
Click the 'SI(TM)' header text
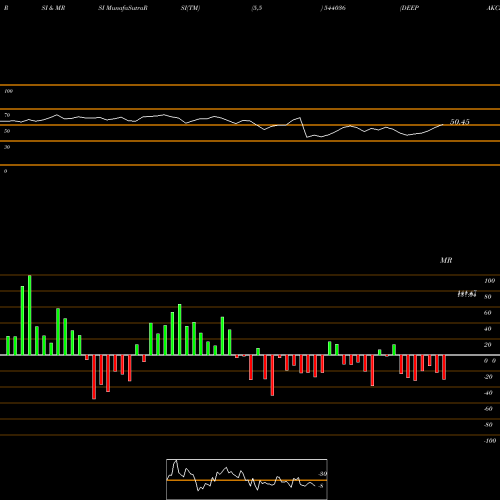(190, 8)
